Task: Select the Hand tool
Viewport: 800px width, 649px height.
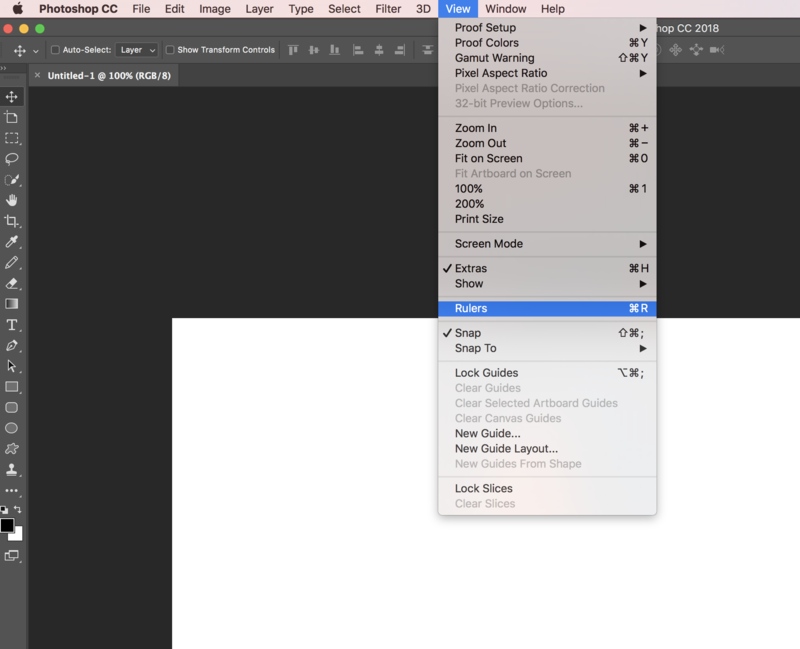Action: click(11, 200)
